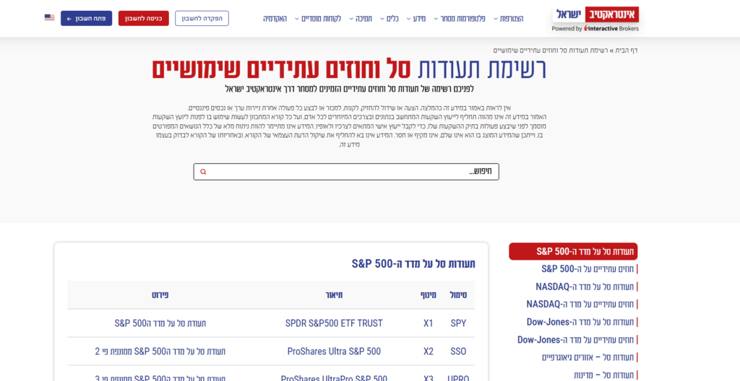The height and width of the screenshot is (381, 740).
Task: Click the תיאור column header
Action: pos(334,295)
